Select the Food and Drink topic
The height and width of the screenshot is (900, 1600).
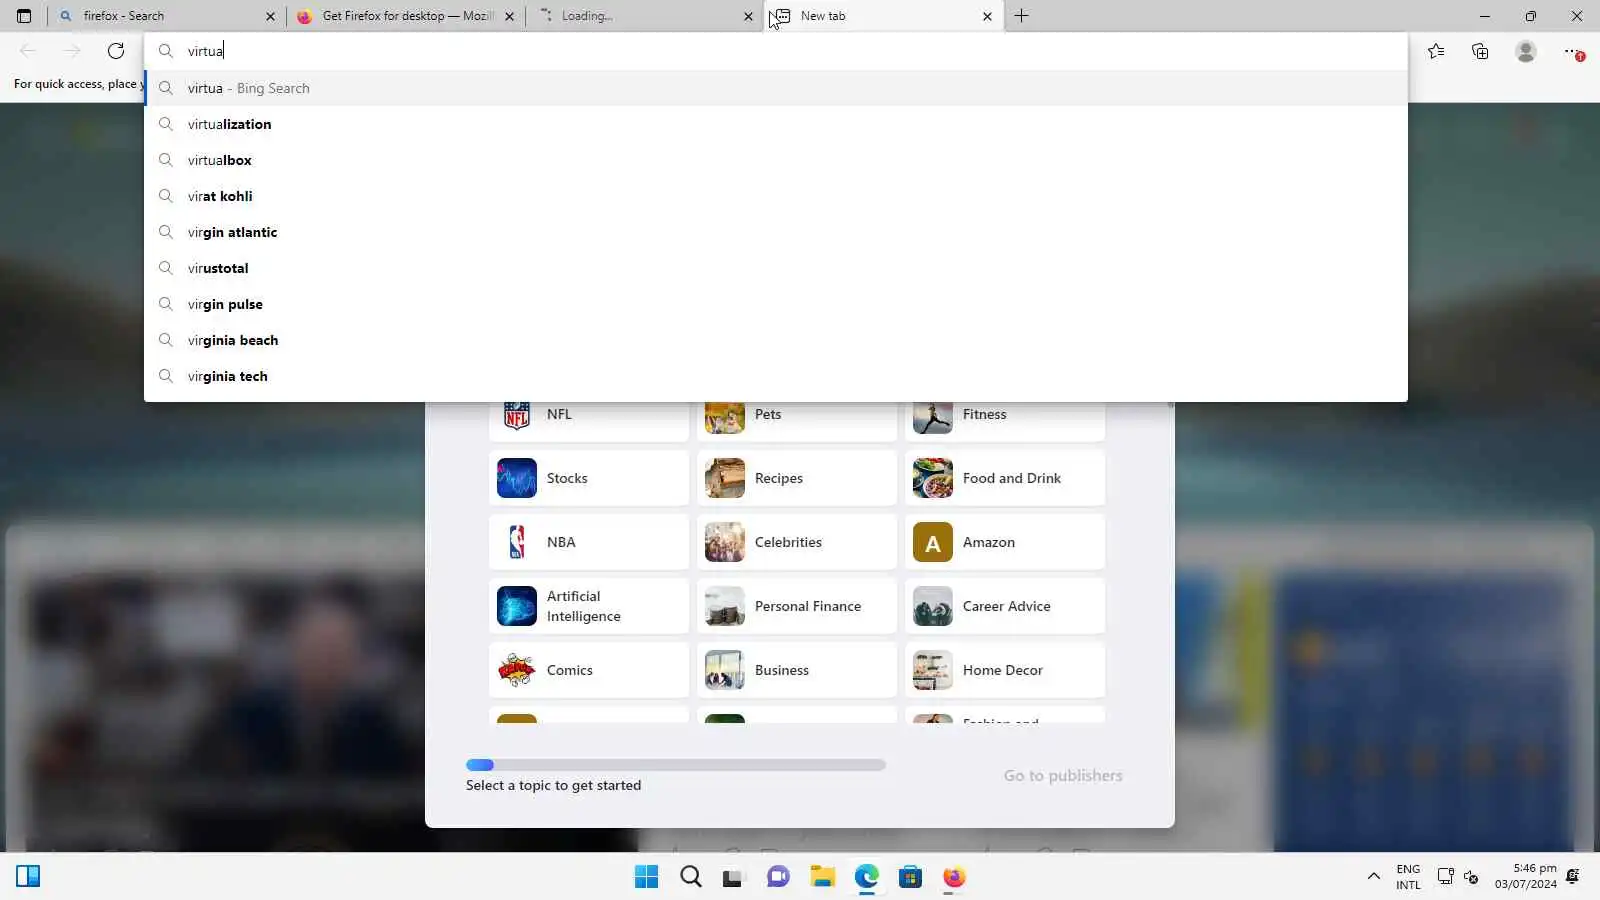click(x=1005, y=478)
